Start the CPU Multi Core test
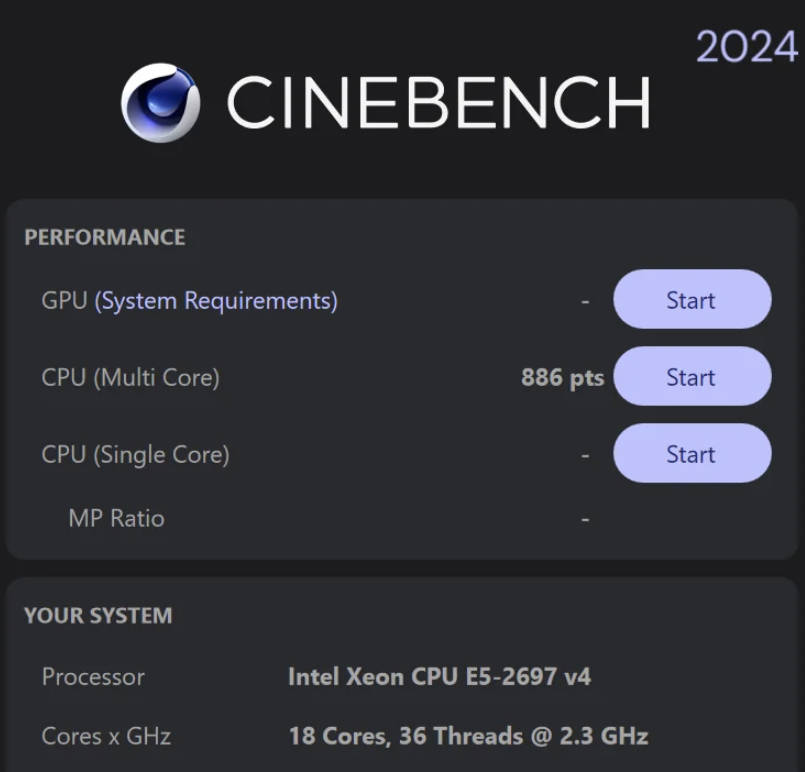 (x=691, y=377)
